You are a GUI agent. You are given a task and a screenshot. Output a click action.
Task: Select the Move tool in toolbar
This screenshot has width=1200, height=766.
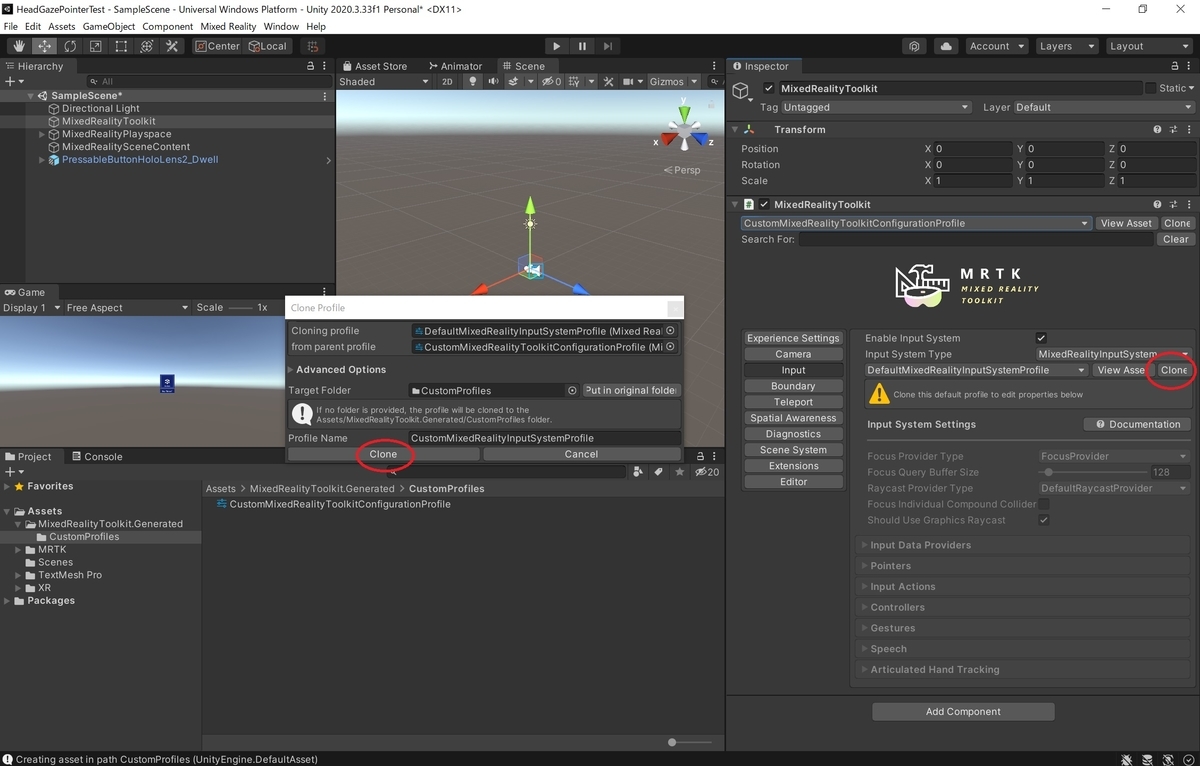[45, 46]
